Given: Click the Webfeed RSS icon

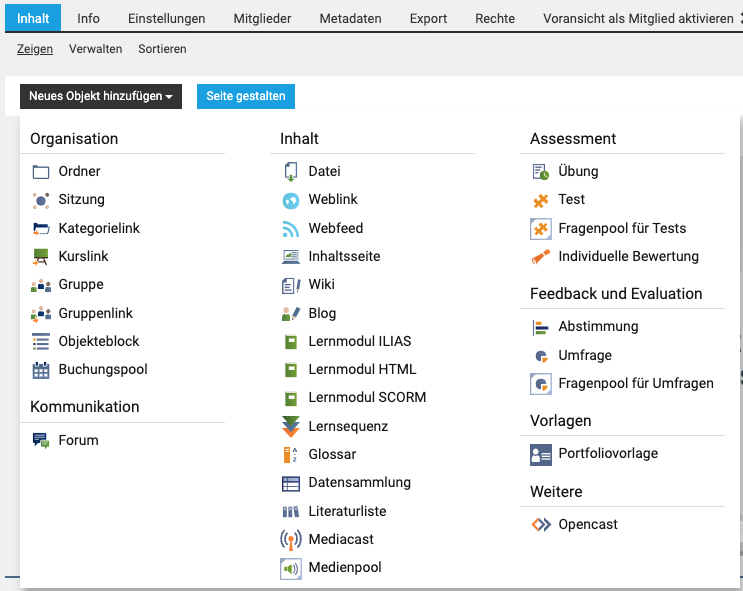Looking at the screenshot, I should pos(291,229).
